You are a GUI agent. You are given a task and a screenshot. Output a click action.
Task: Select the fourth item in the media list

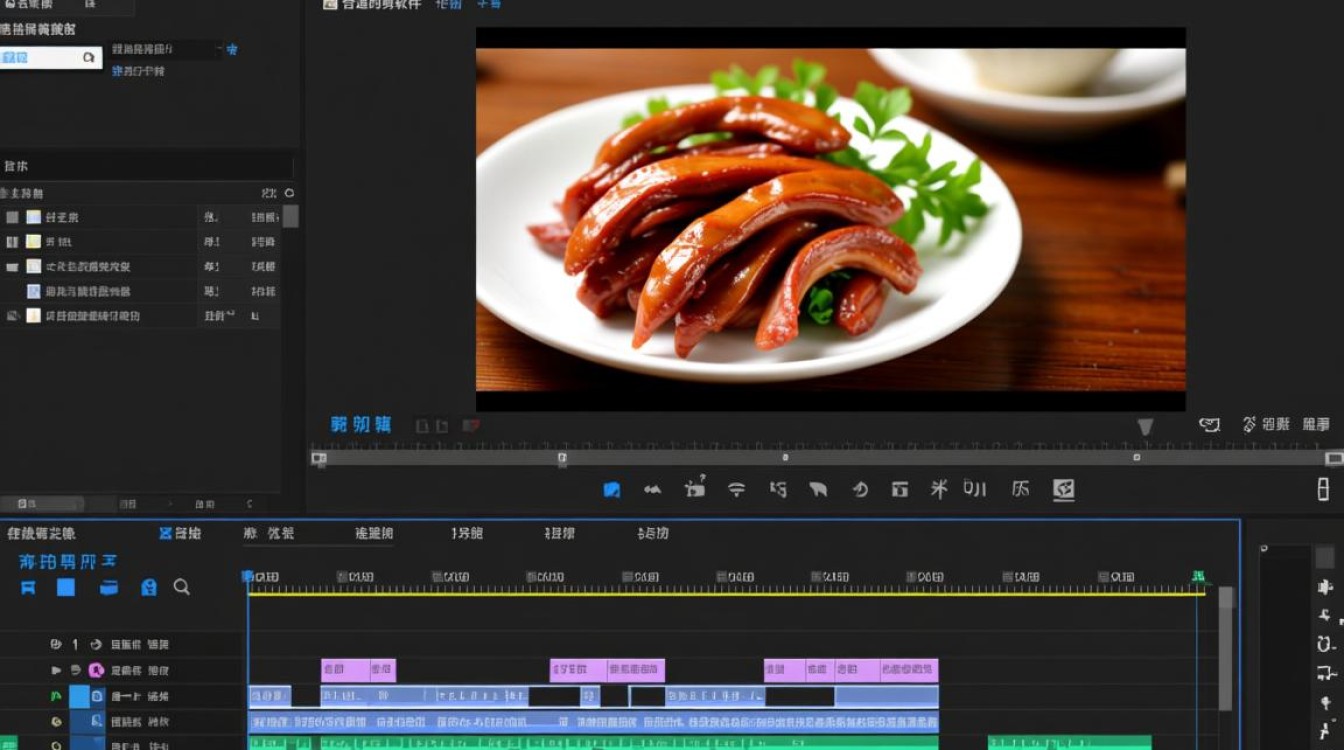click(140, 291)
